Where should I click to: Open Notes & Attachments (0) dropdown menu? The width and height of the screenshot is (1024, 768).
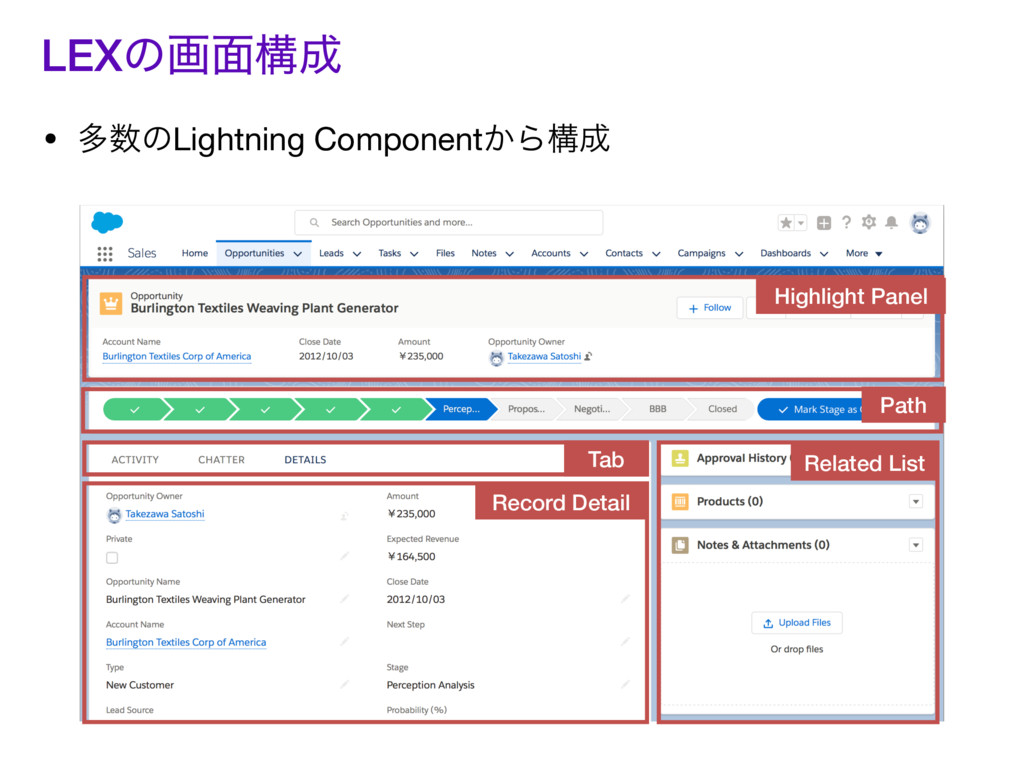[916, 545]
